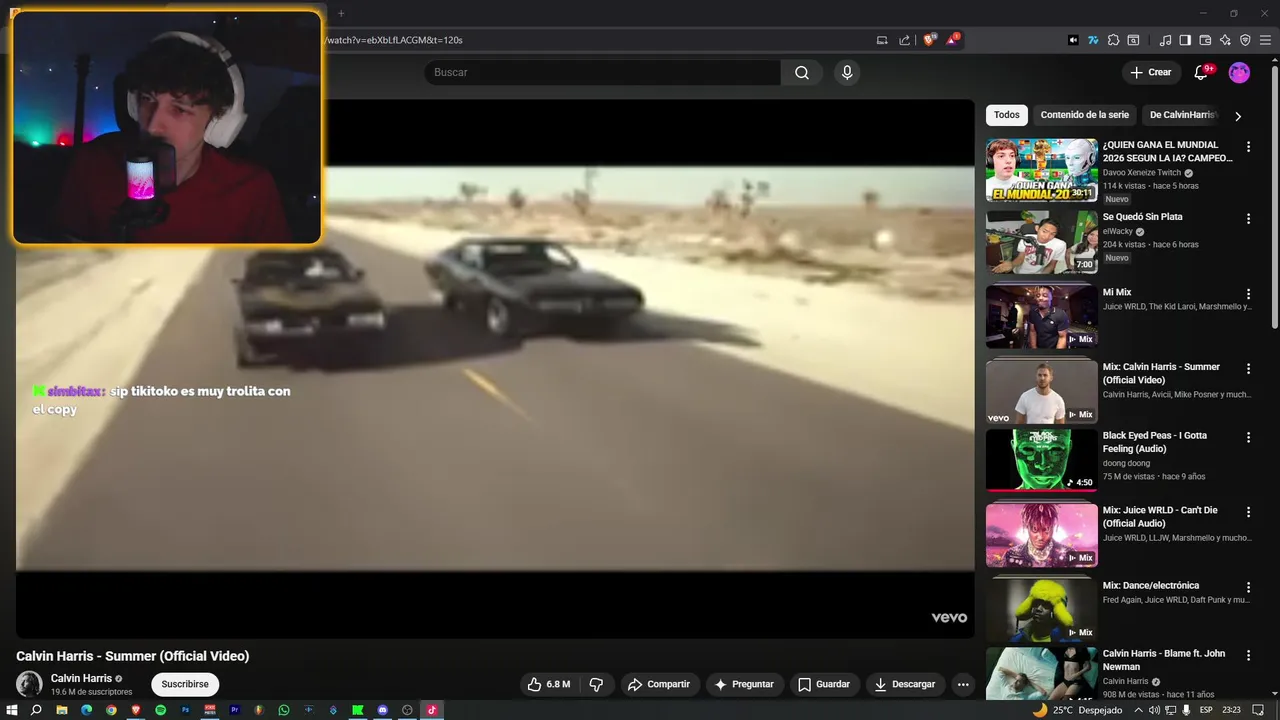Viewport: 1280px width, 720px height.
Task: Open Photoshop from the taskbar
Action: 185,710
